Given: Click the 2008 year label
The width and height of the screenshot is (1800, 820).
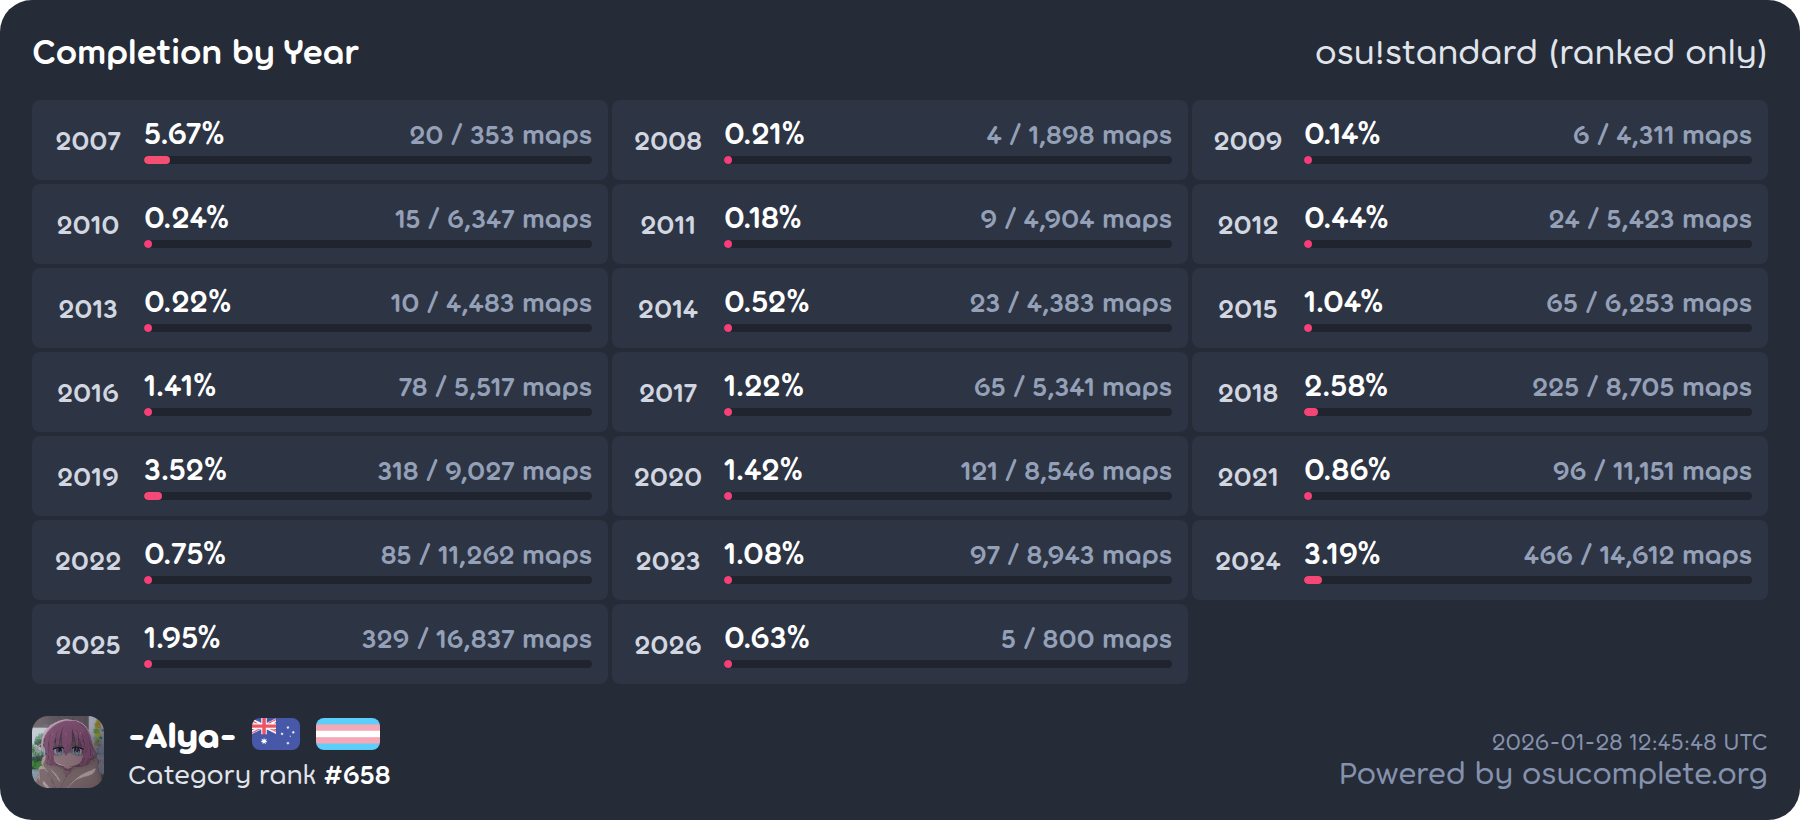Looking at the screenshot, I should pyautogui.click(x=668, y=141).
